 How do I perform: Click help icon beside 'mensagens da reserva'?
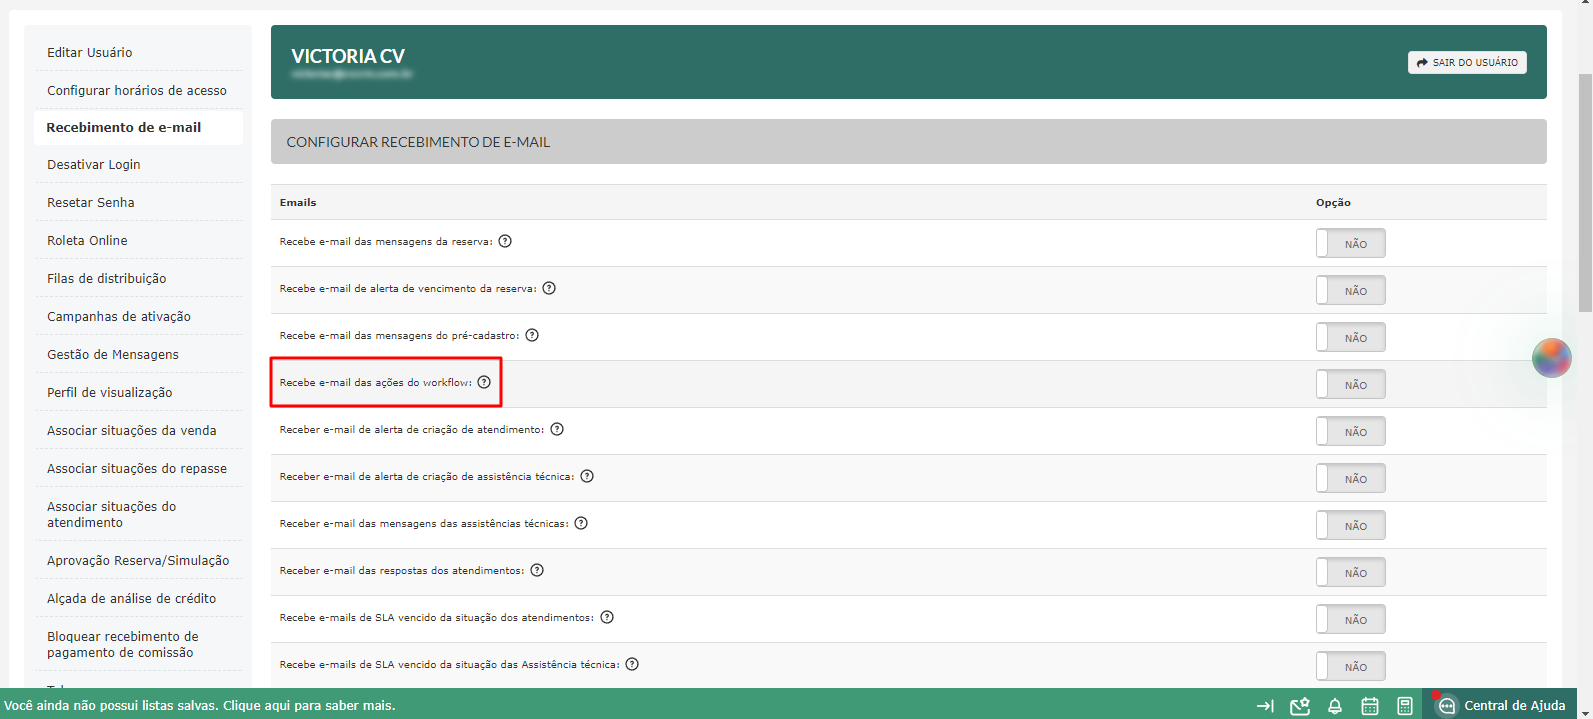[x=505, y=241]
